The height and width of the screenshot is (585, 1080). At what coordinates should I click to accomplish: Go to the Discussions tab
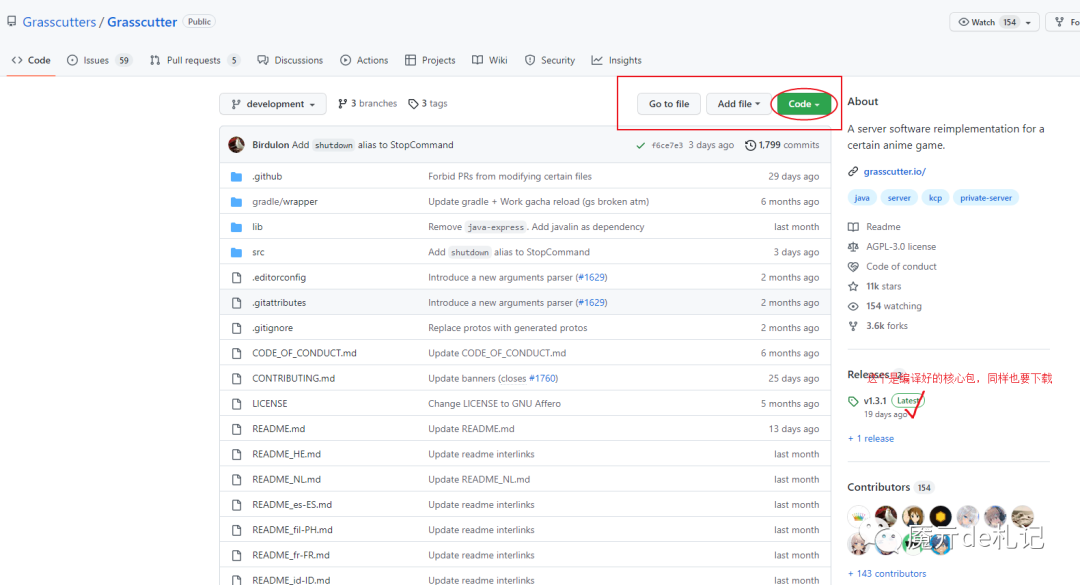290,60
